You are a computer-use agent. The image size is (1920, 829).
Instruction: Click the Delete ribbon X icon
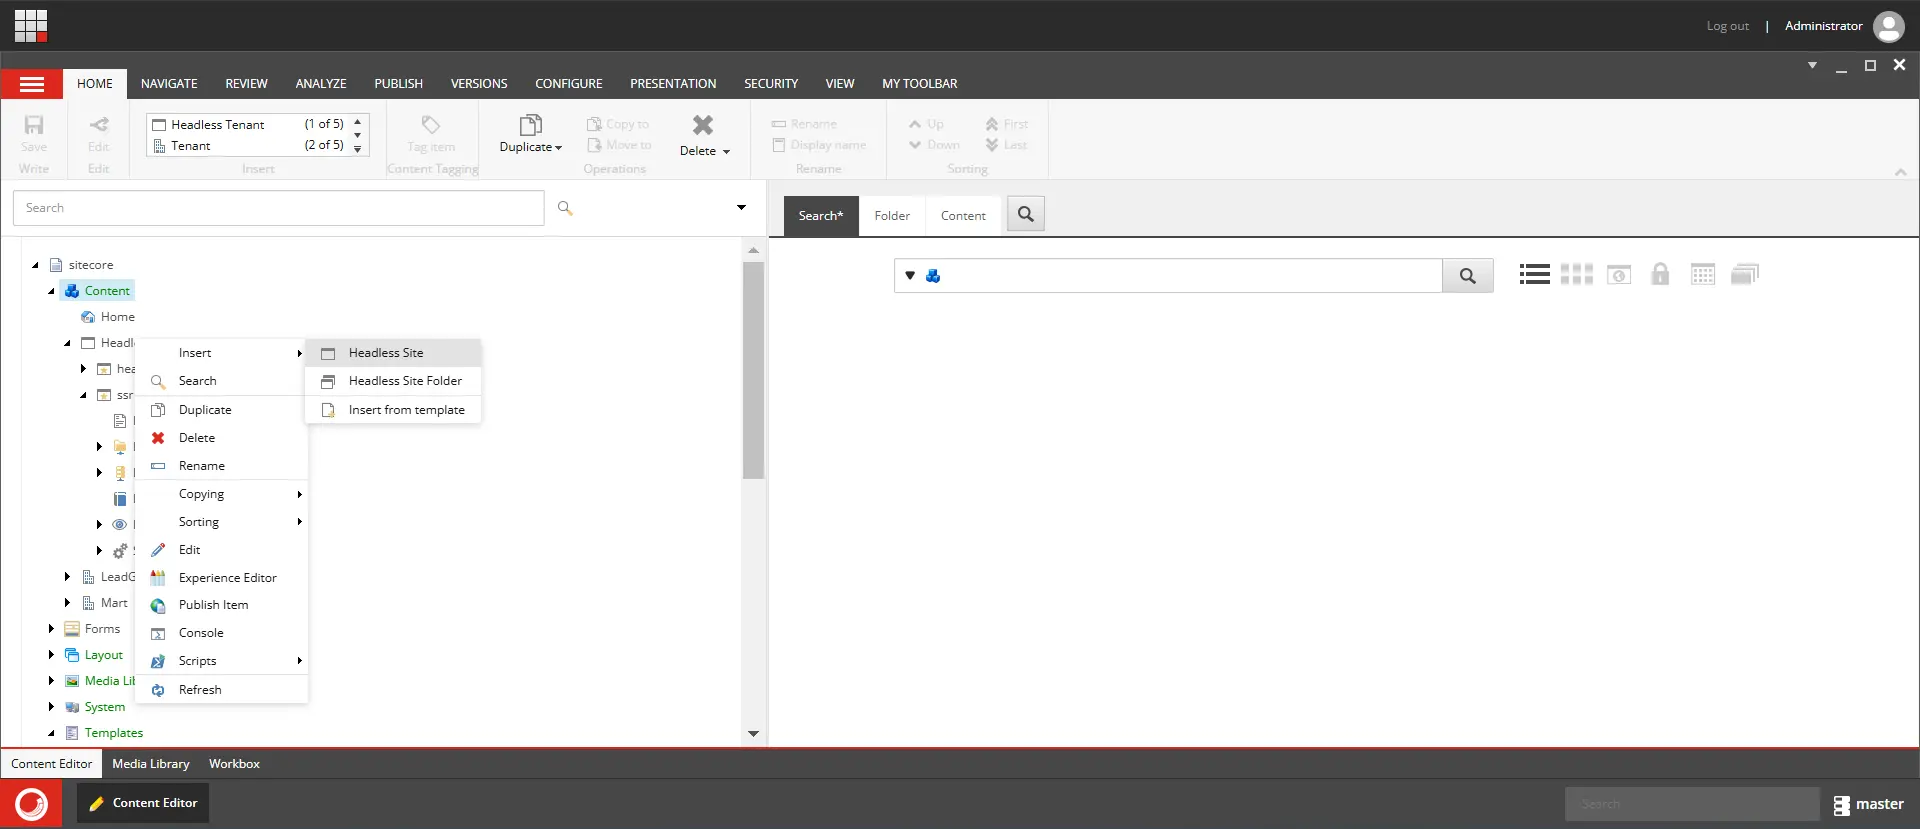pos(703,125)
